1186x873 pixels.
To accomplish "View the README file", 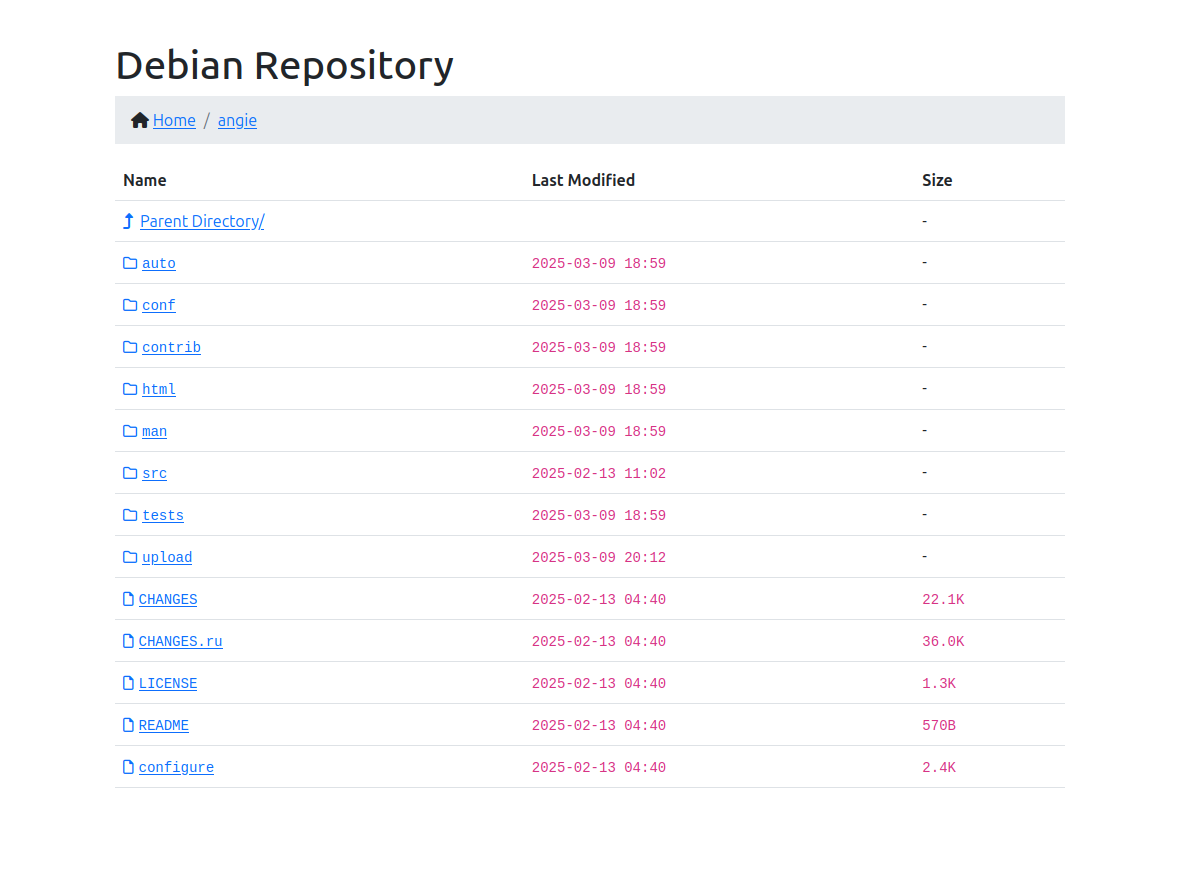I will pyautogui.click(x=164, y=726).
